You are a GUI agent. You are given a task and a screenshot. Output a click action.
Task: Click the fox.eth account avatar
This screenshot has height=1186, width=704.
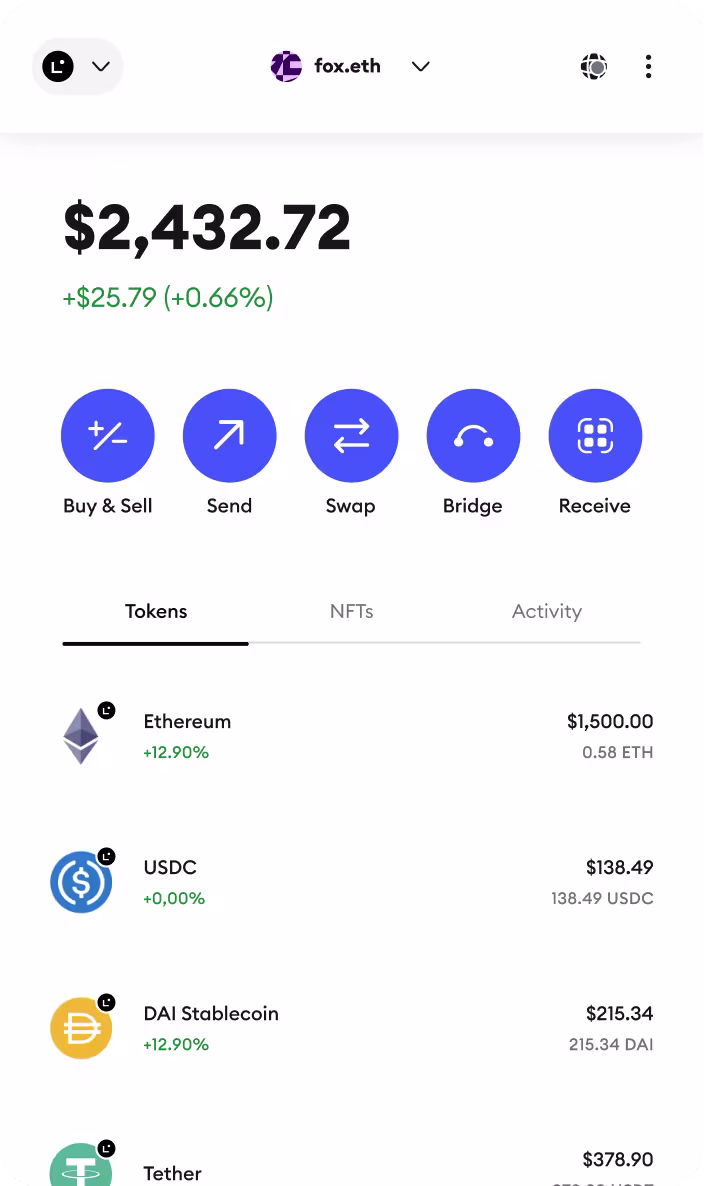pyautogui.click(x=287, y=67)
